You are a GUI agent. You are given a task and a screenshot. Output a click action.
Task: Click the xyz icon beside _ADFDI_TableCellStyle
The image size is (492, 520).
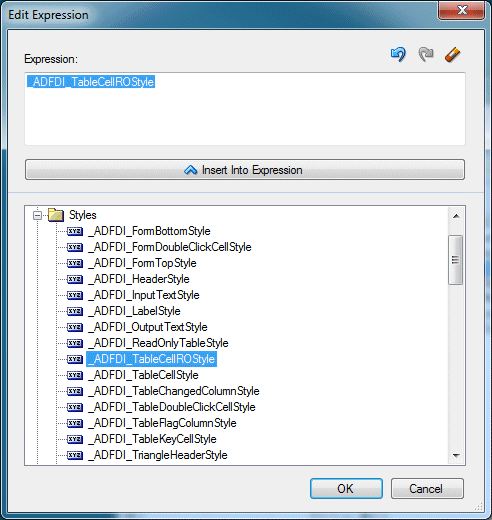[75, 375]
